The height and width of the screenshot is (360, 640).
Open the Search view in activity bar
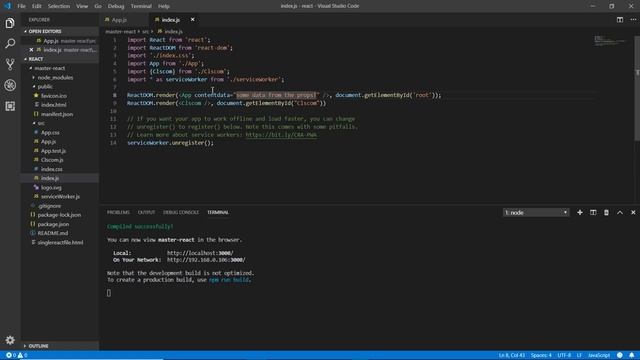click(x=10, y=43)
